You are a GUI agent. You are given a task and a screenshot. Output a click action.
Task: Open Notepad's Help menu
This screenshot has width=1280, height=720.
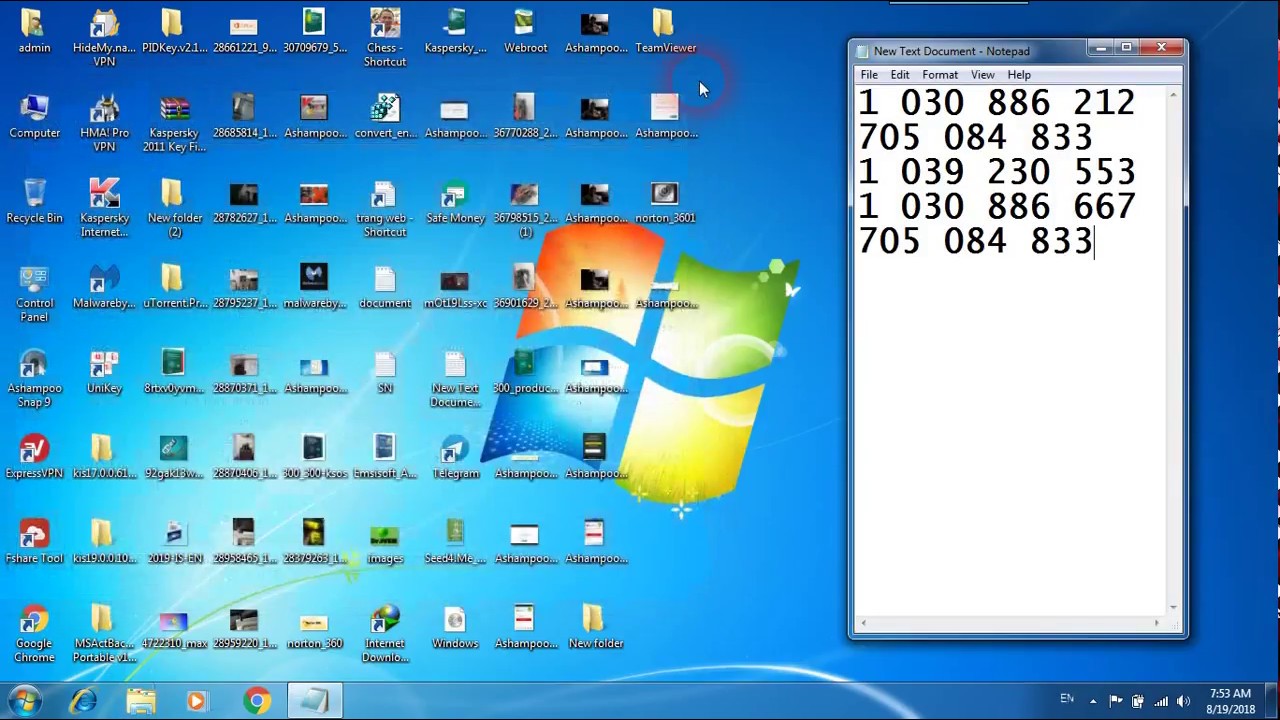tap(1019, 75)
